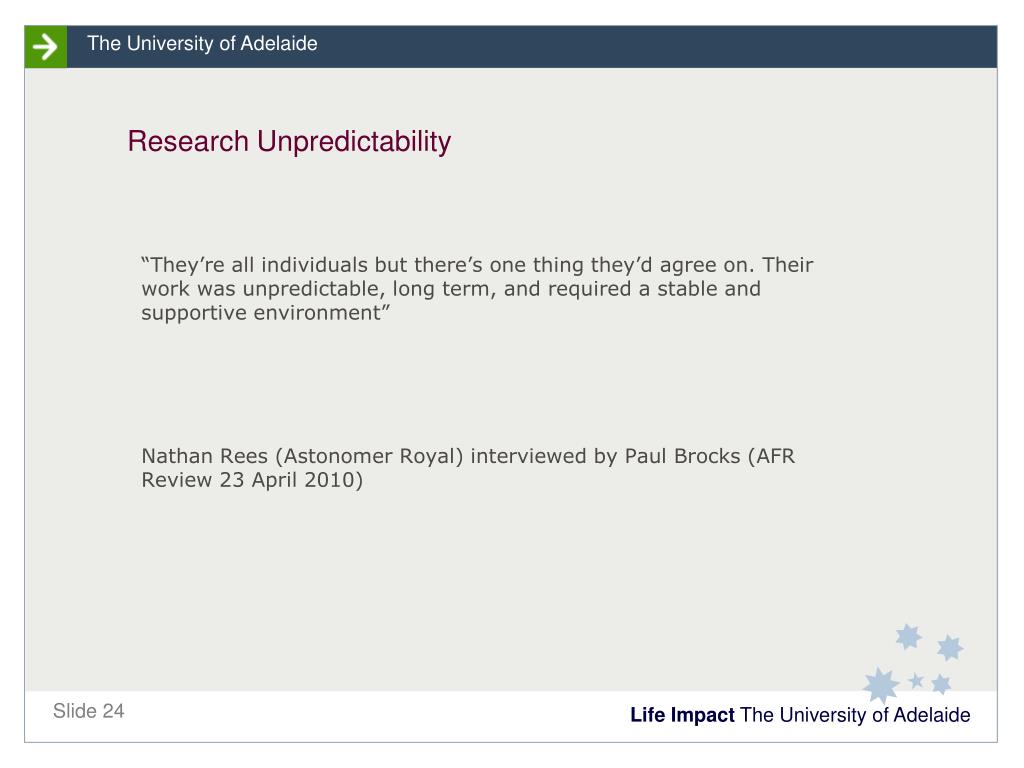
Task: Select the Research Unpredictability slide title
Action: (x=289, y=142)
